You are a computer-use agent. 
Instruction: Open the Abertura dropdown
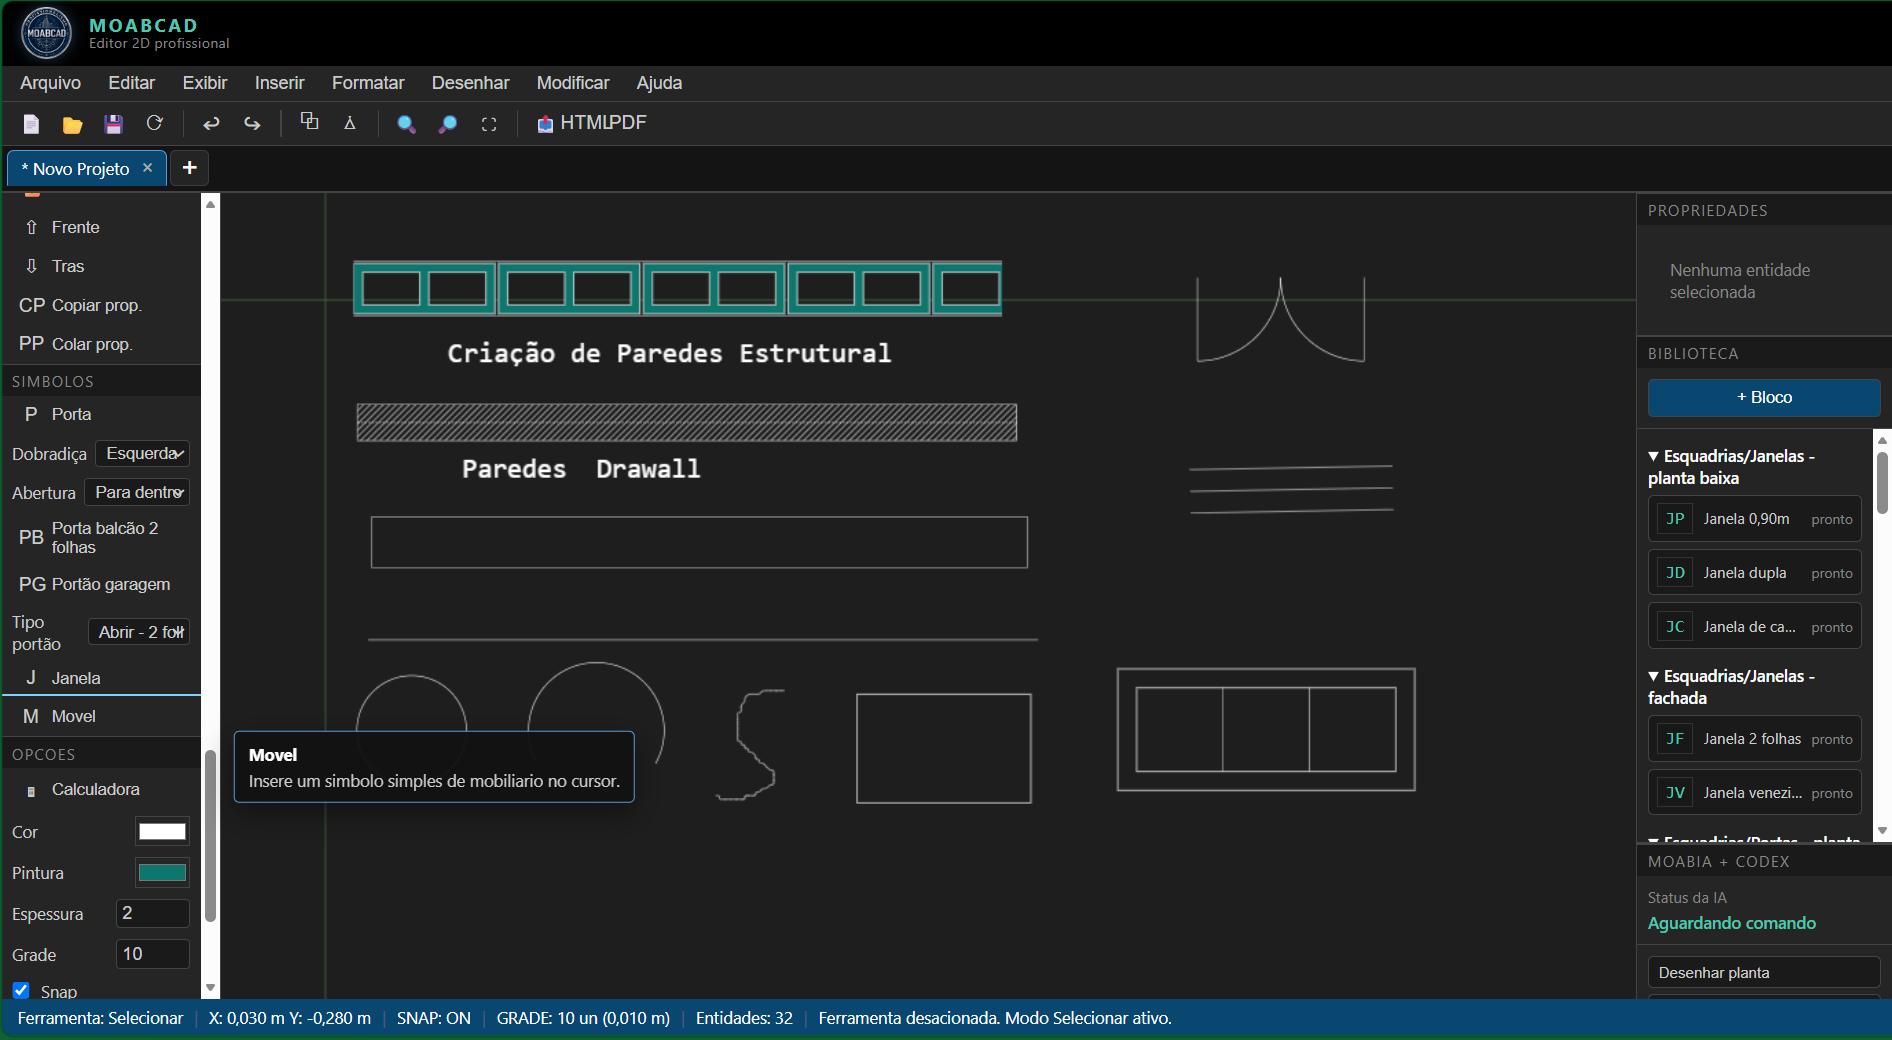pyautogui.click(x=137, y=492)
